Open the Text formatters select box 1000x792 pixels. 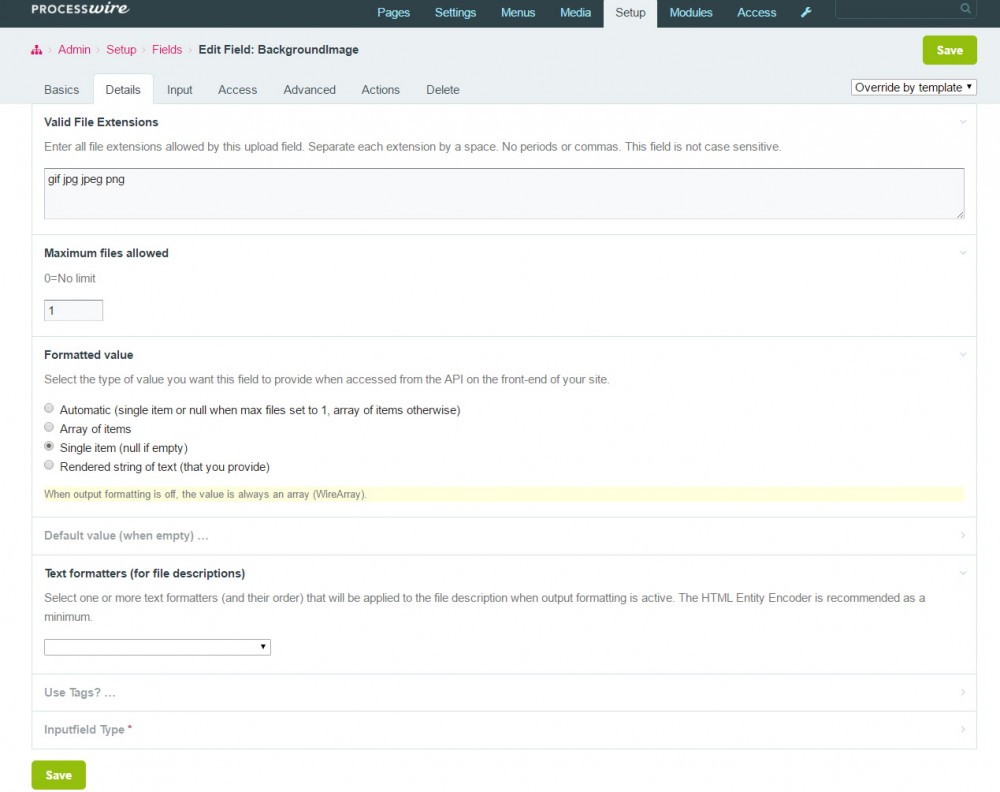click(157, 647)
